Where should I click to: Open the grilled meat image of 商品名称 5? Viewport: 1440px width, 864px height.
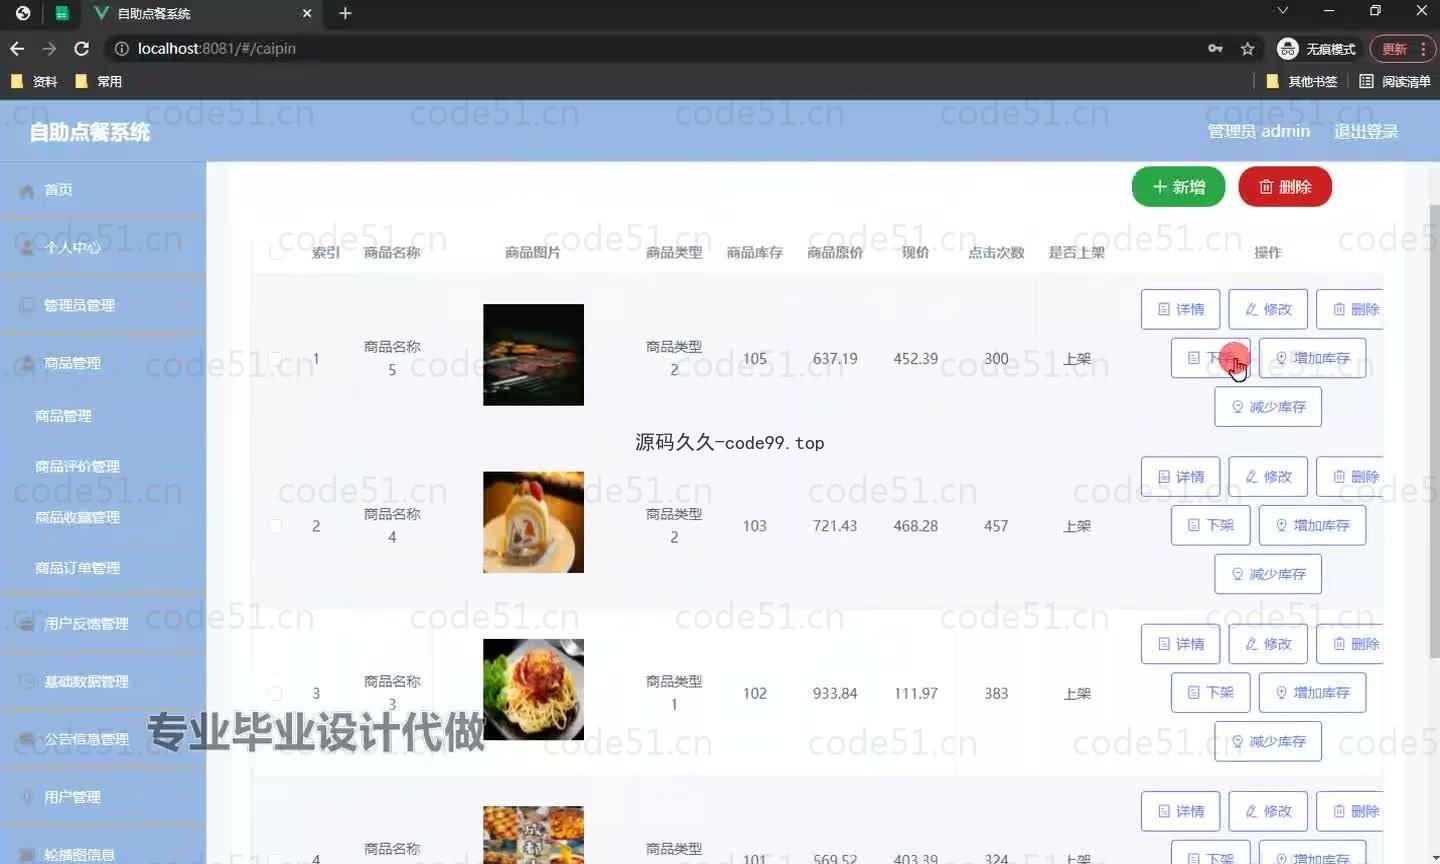pyautogui.click(x=533, y=355)
